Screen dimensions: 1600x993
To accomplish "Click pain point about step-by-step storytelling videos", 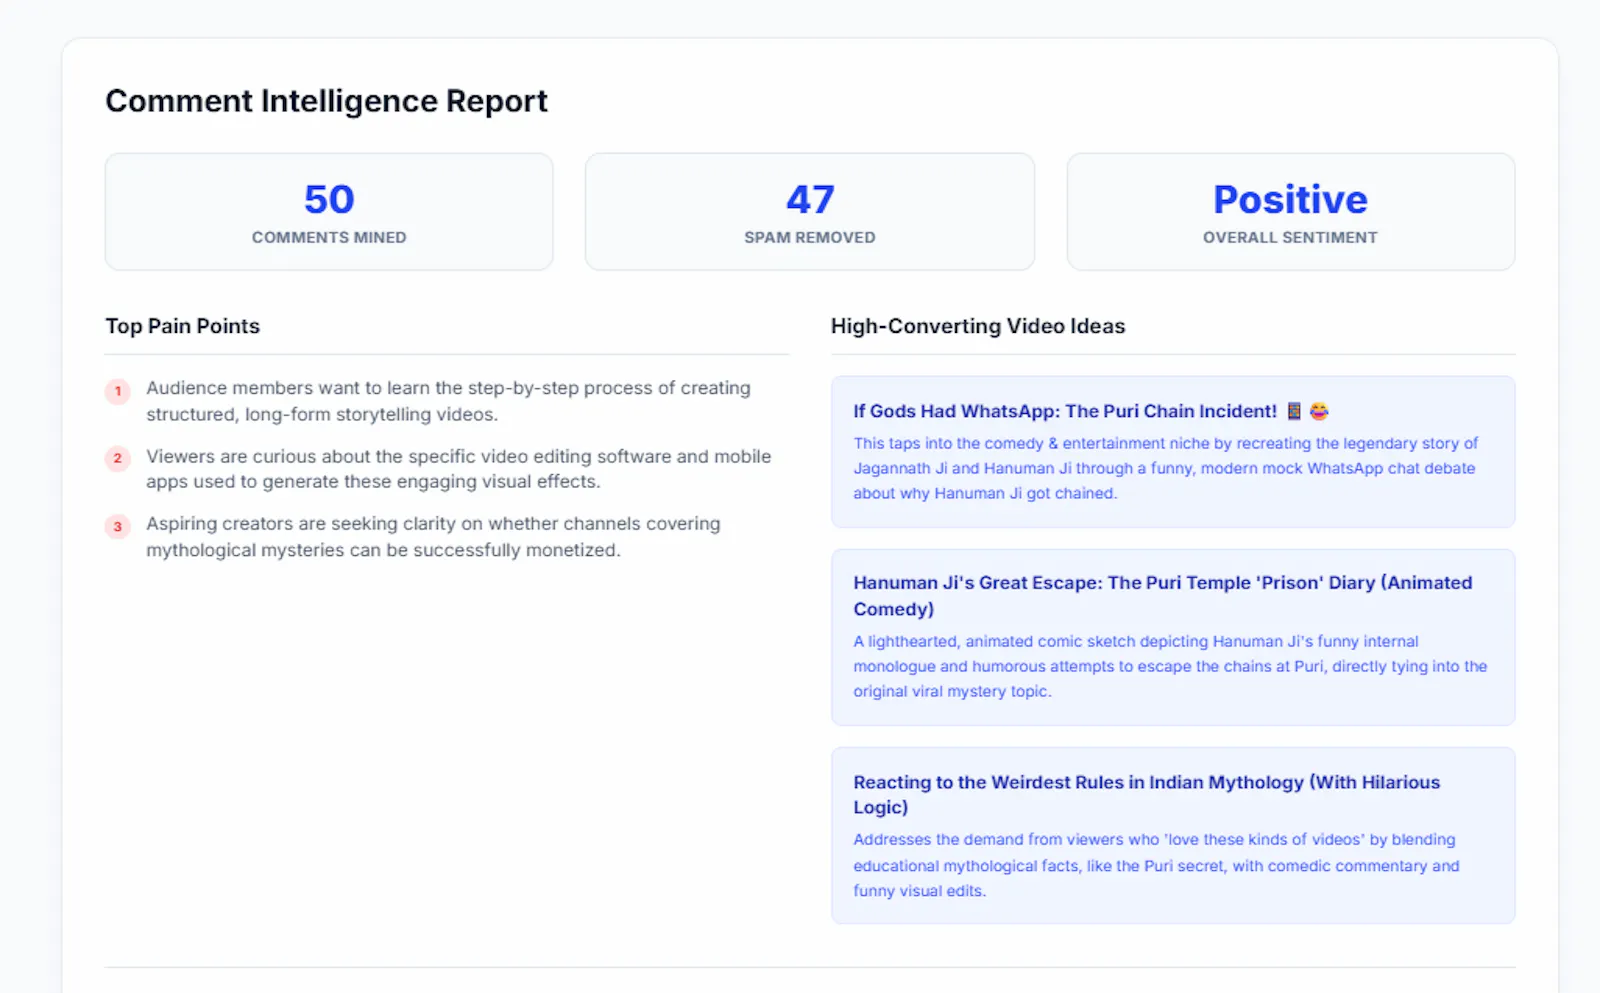I will (x=448, y=401).
